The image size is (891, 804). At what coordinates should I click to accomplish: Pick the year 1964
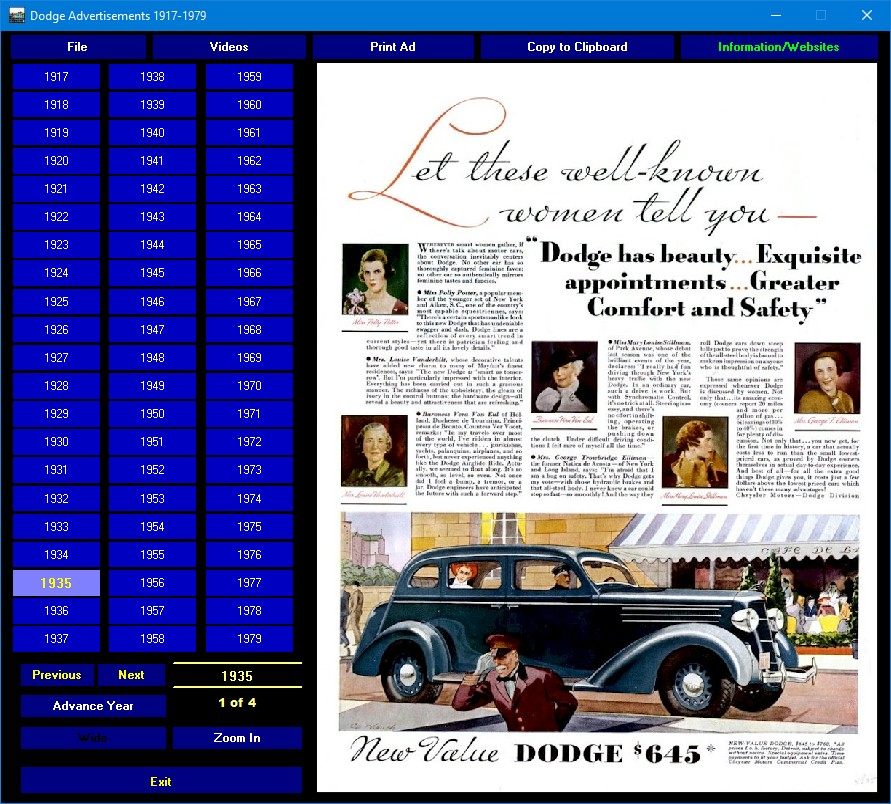point(249,216)
